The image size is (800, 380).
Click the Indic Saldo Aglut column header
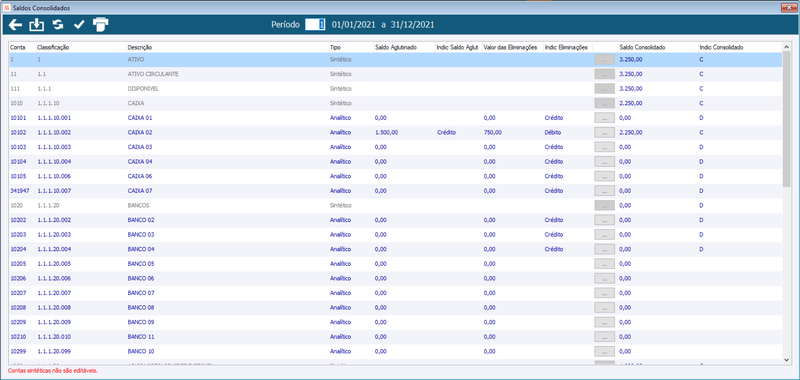458,47
